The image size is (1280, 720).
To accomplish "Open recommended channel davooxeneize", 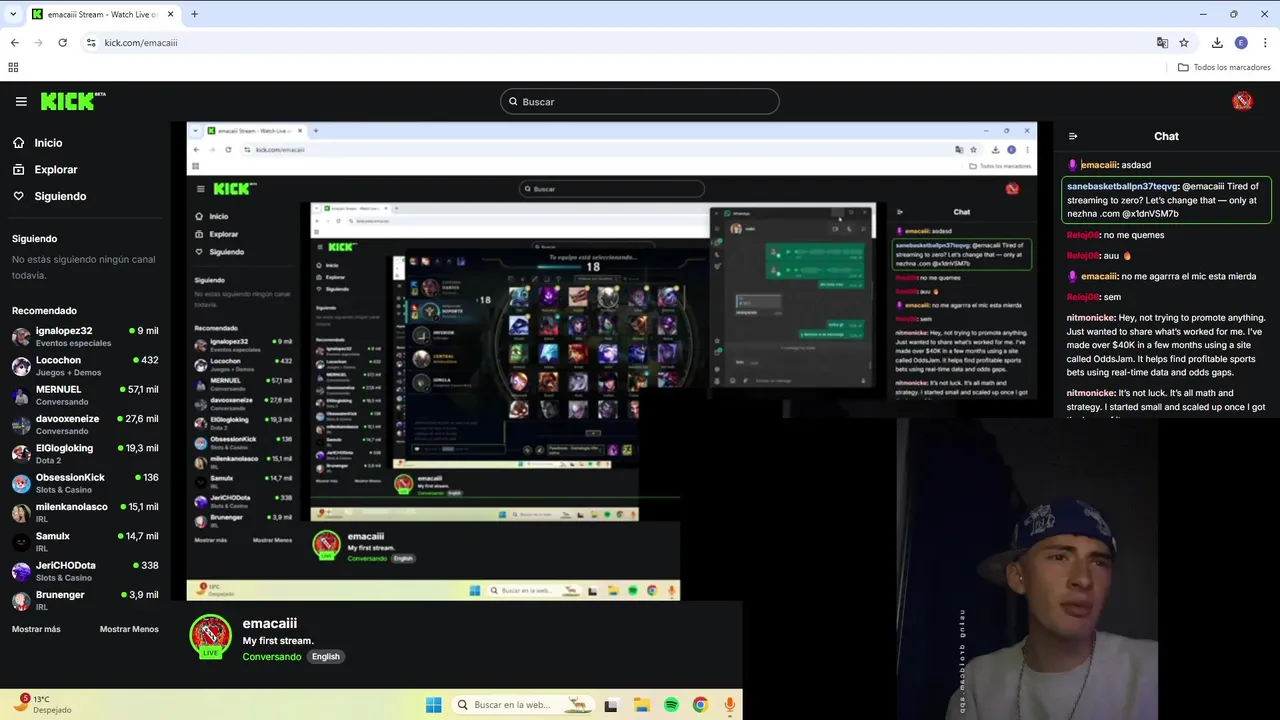I will coord(85,425).
